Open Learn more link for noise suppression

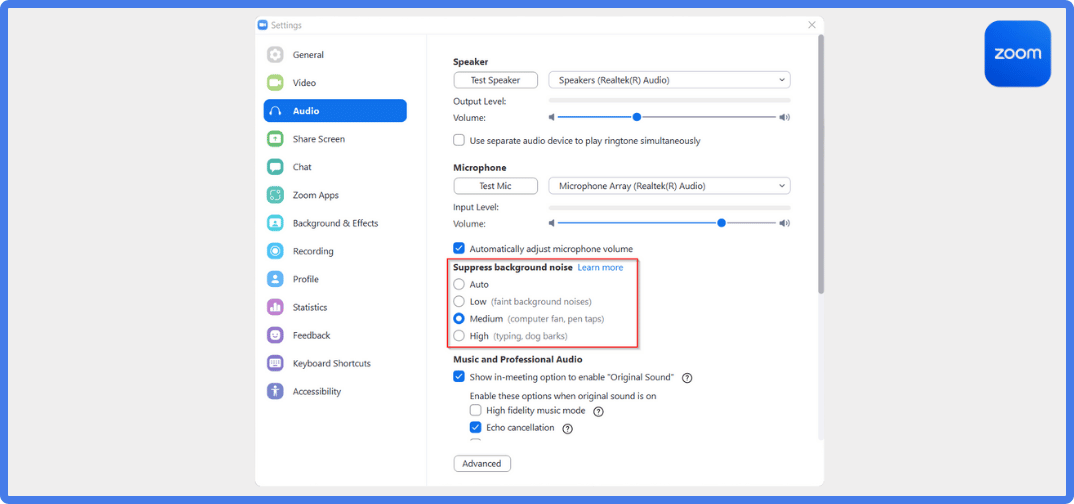pos(600,268)
